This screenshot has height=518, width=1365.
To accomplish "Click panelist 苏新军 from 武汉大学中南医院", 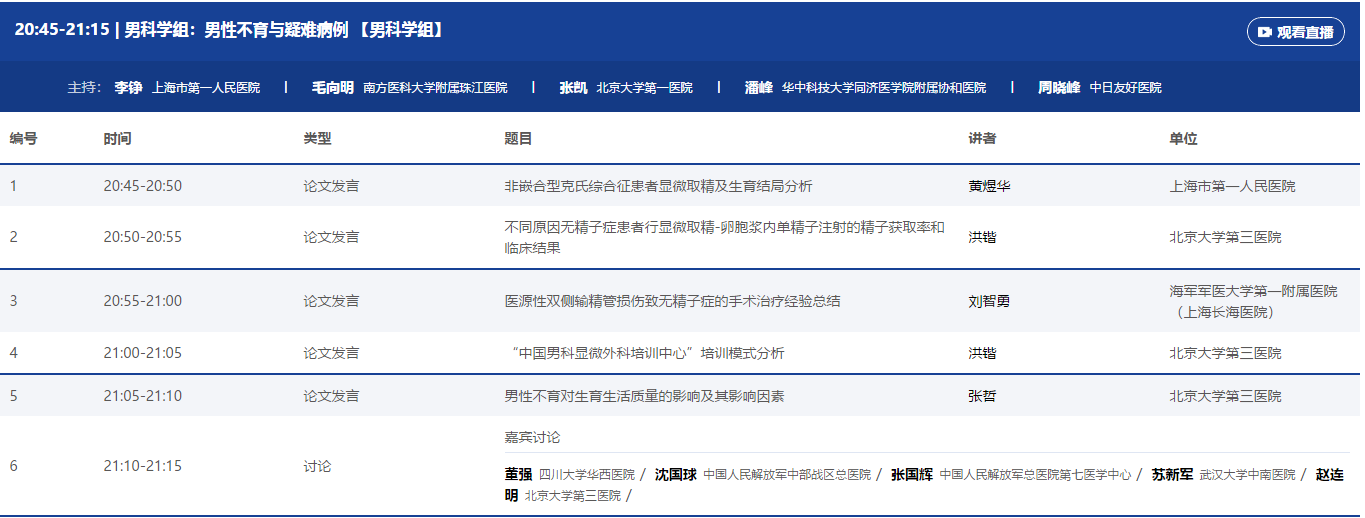I will pos(1172,475).
